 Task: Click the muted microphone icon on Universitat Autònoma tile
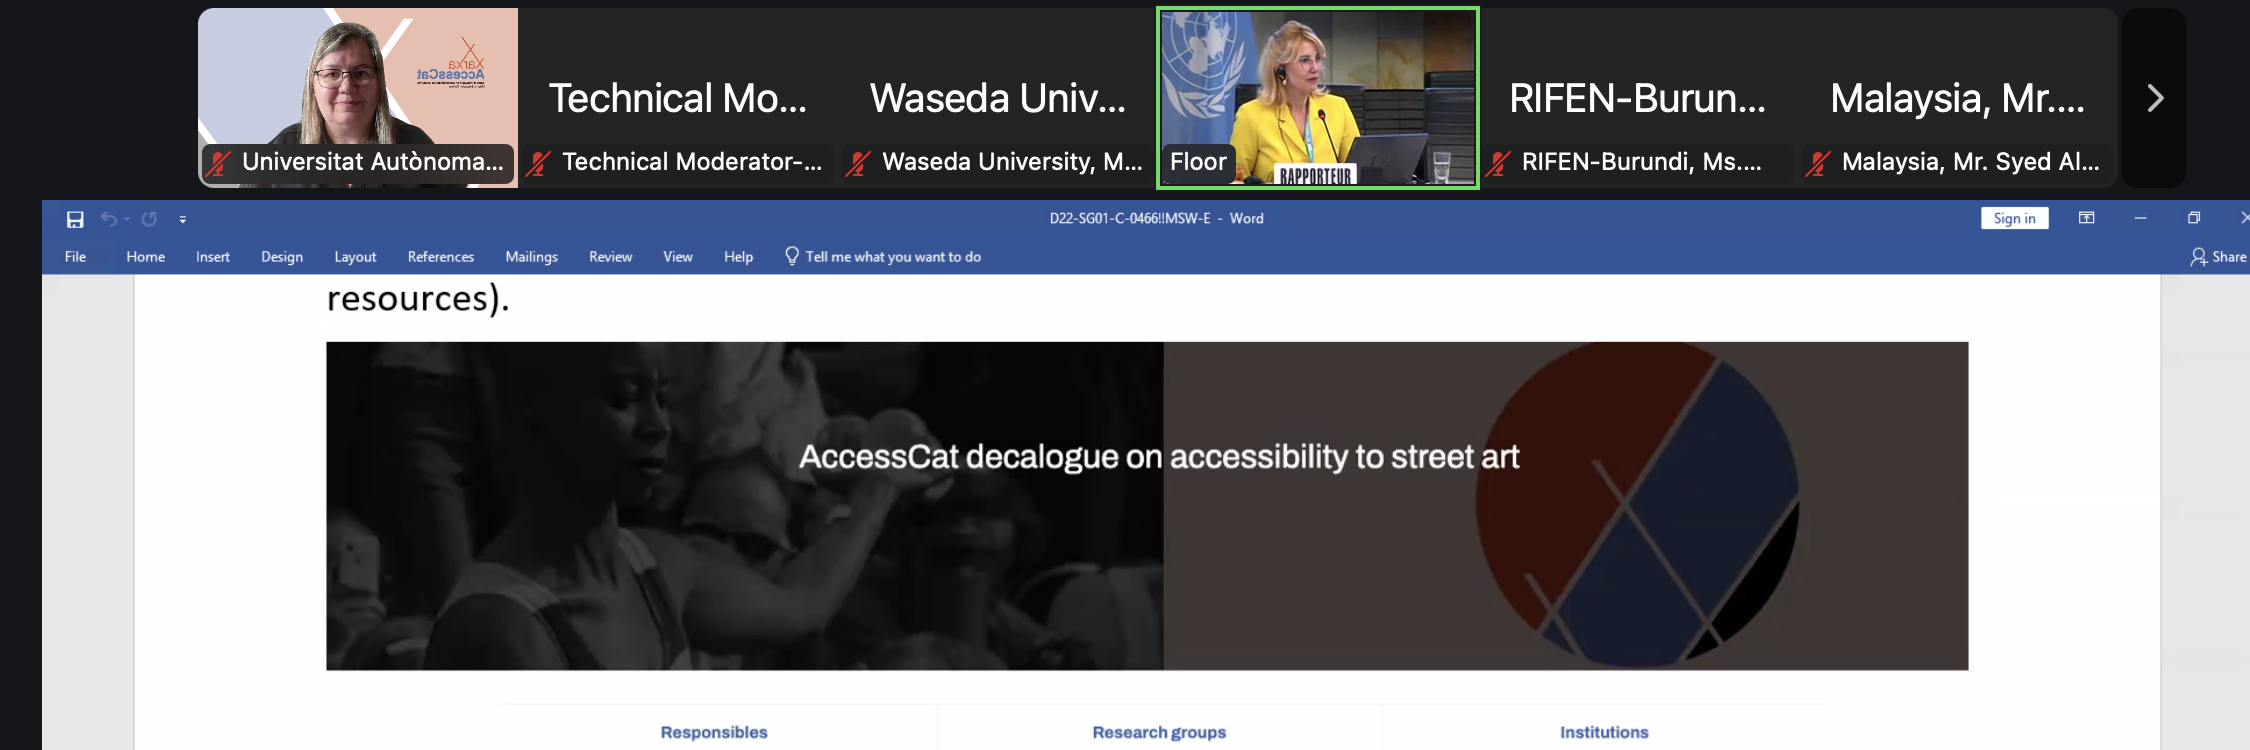click(x=219, y=162)
